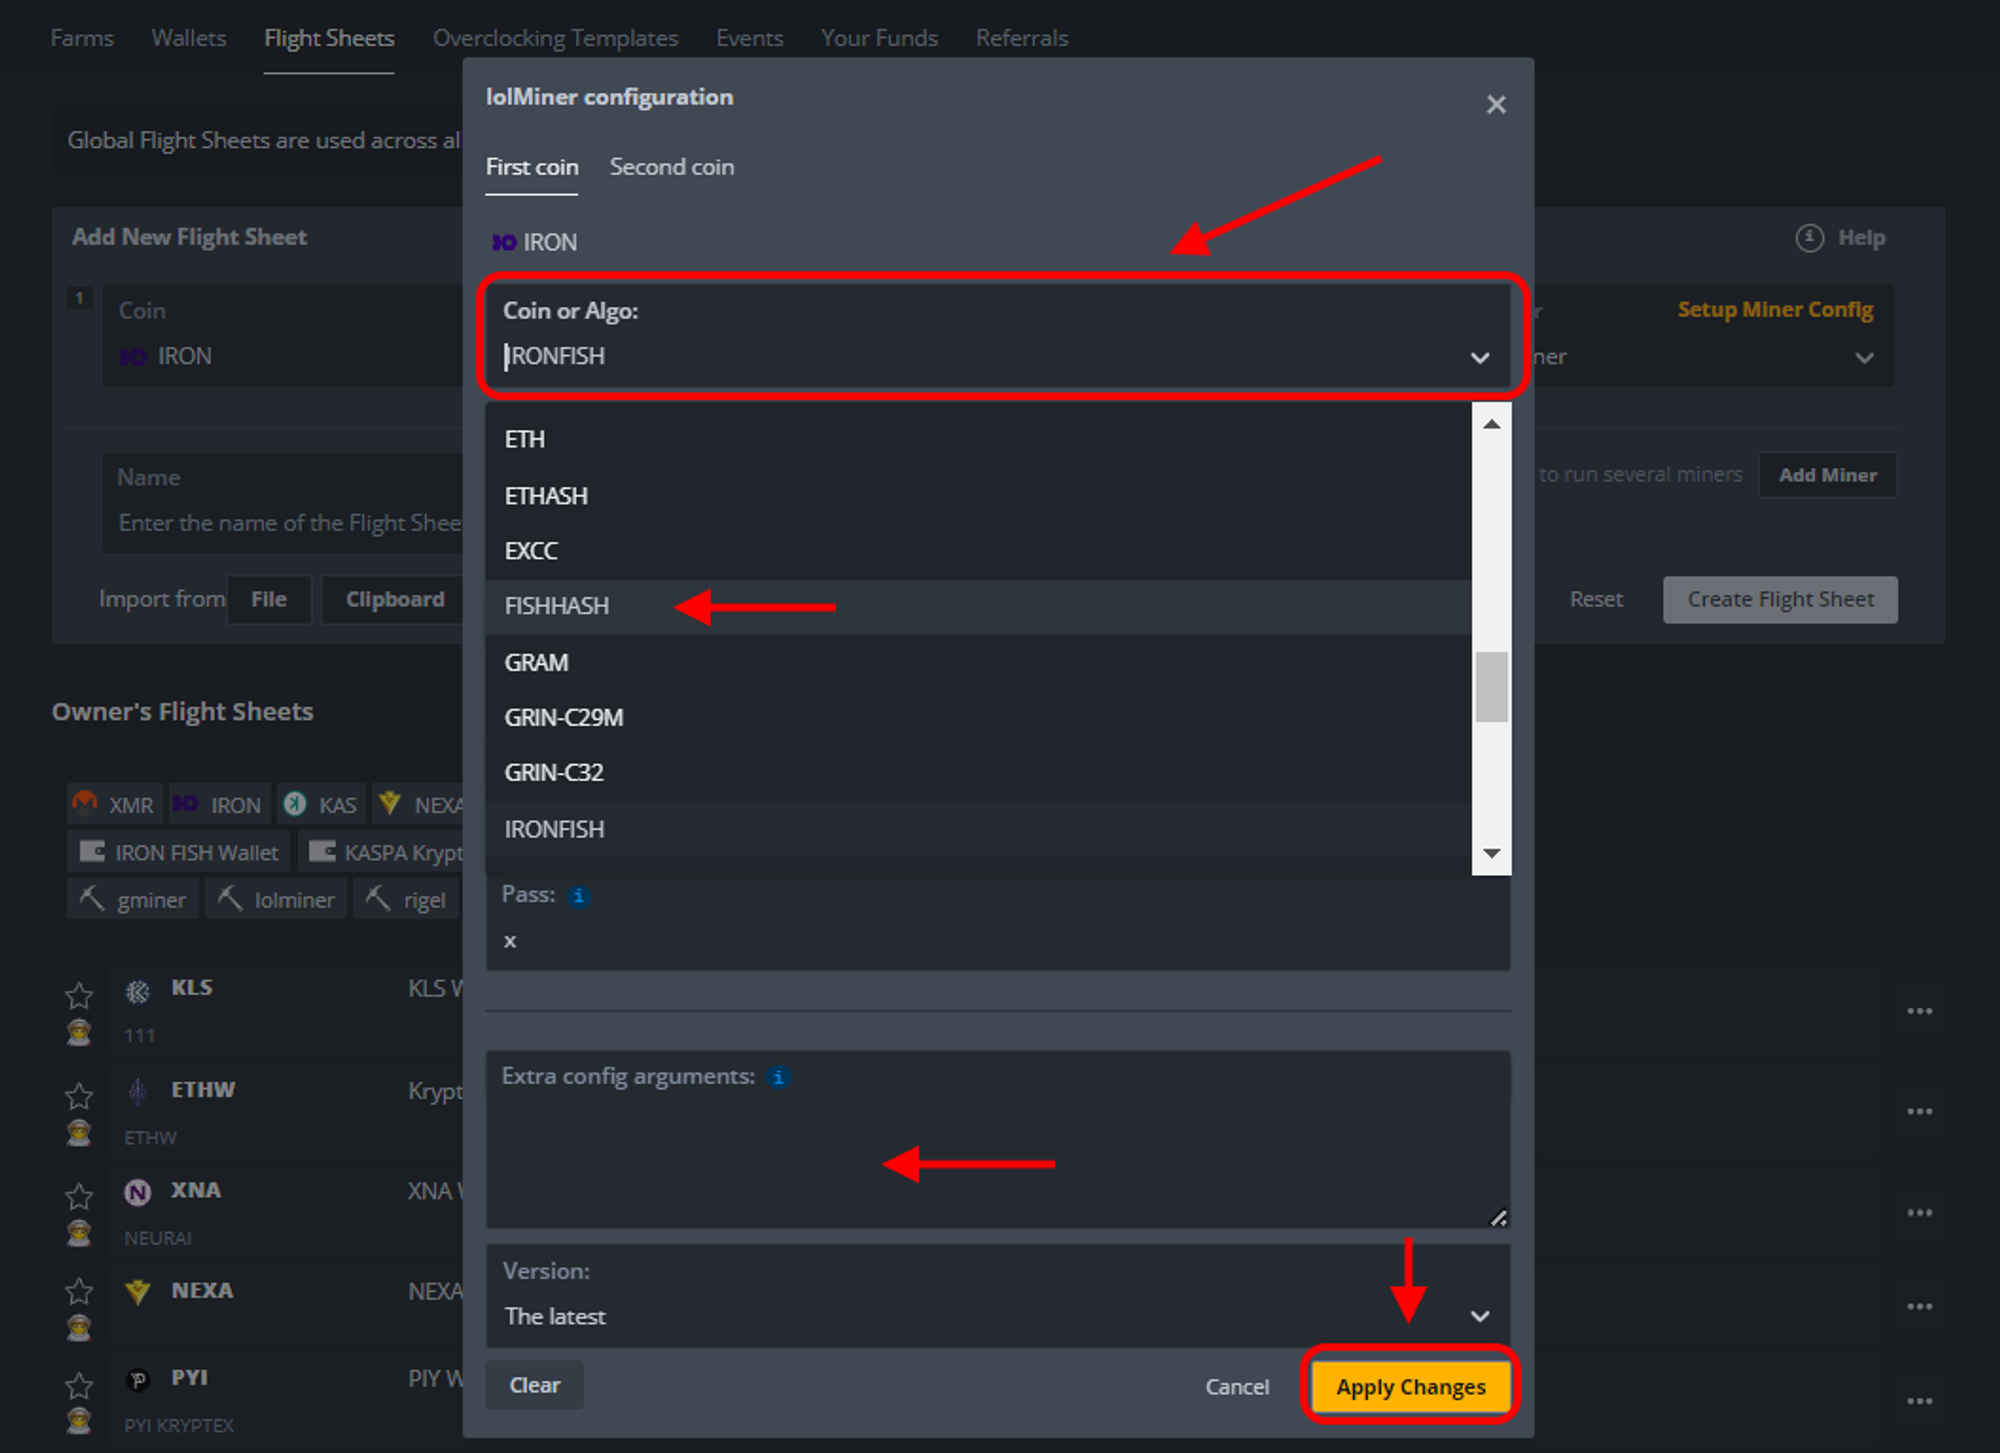Open the Your Funds page

click(879, 38)
